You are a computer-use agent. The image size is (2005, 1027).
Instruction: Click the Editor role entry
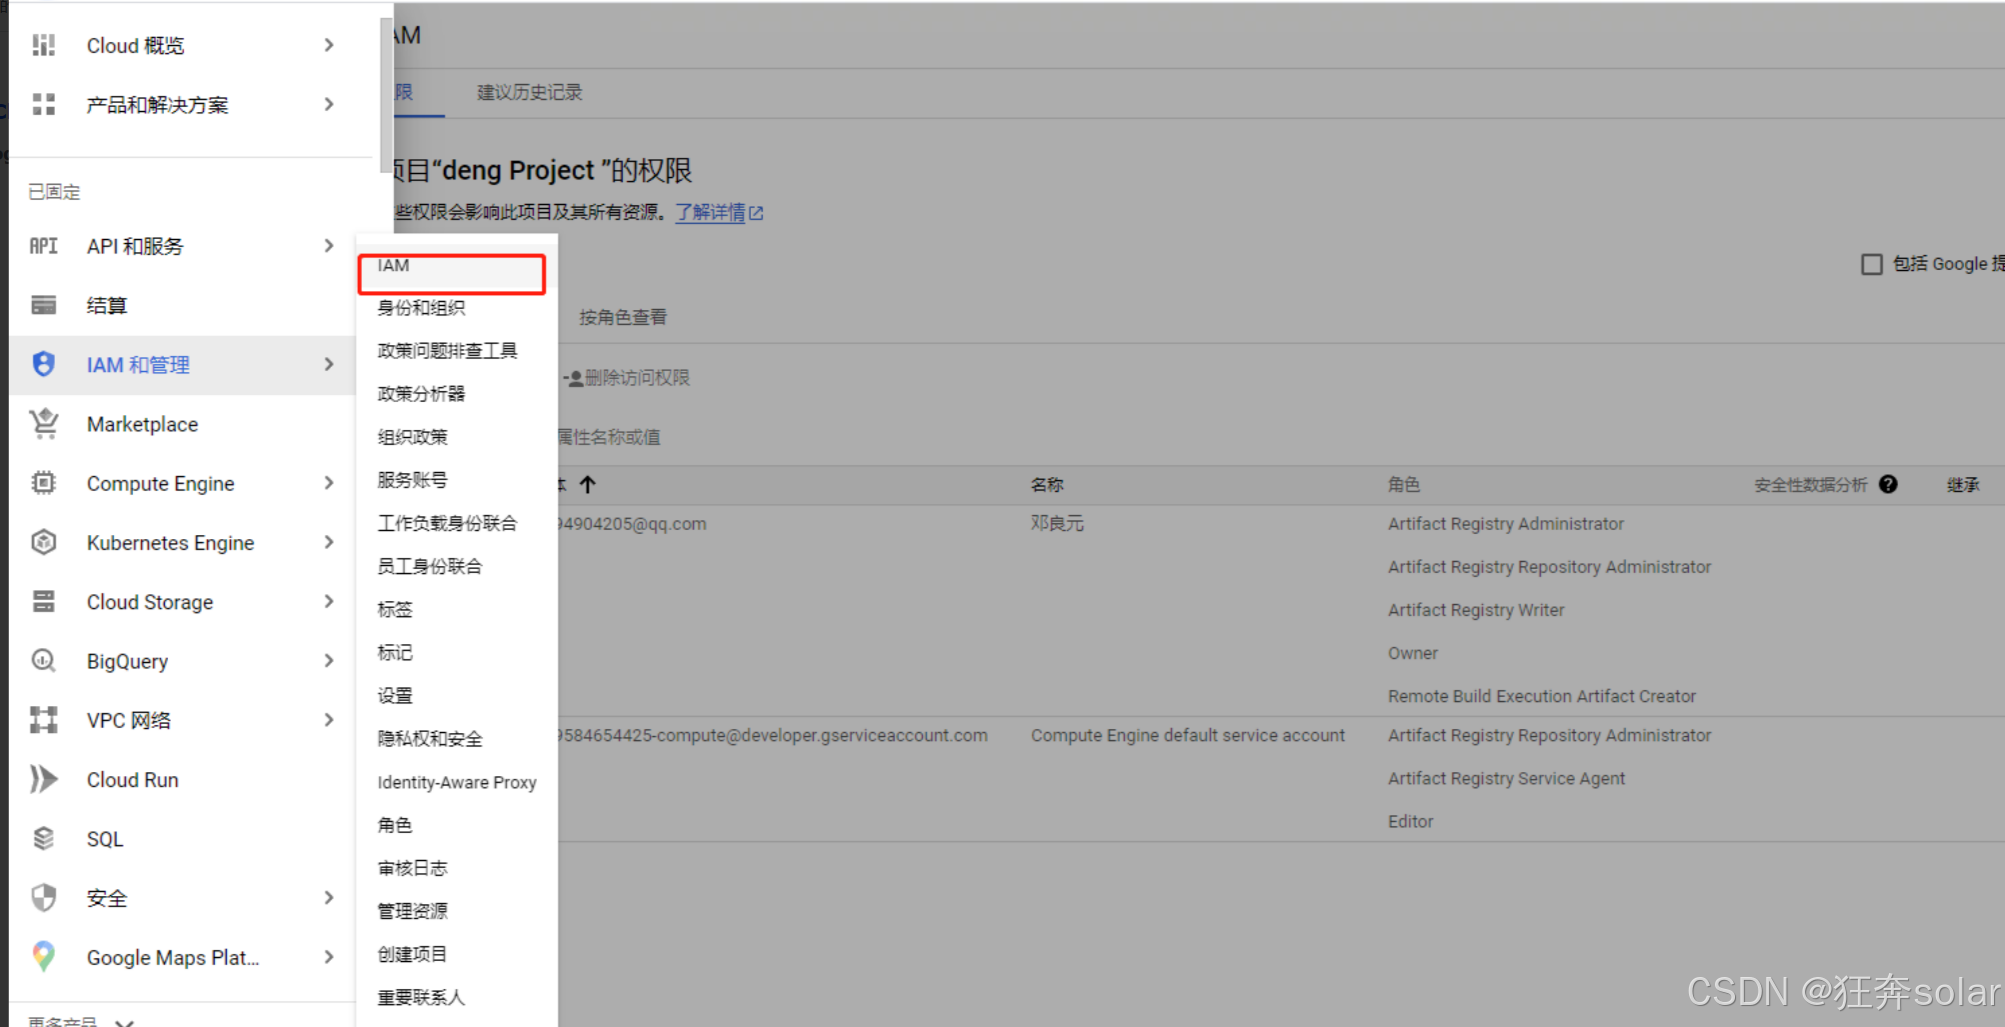point(1411,821)
